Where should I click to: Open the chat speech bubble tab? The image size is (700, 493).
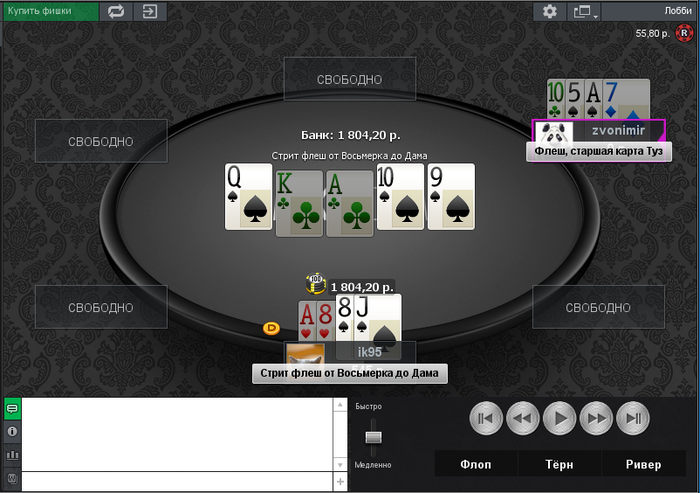pyautogui.click(x=12, y=409)
